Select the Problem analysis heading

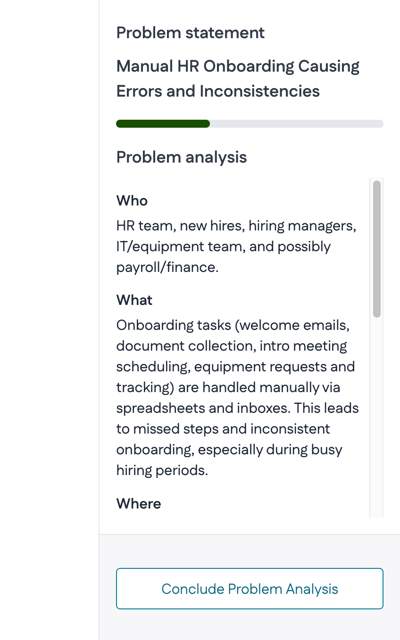(182, 157)
